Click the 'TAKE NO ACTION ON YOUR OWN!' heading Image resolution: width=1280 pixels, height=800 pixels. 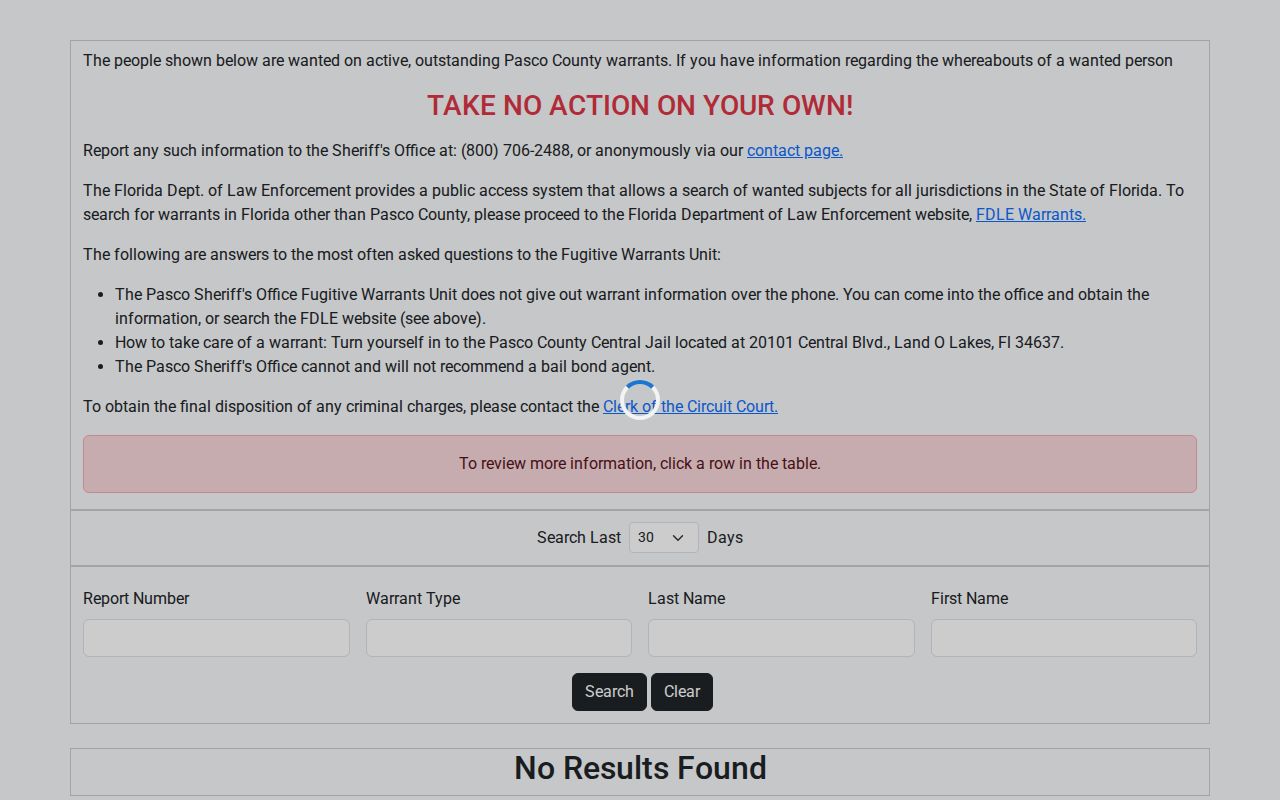pyautogui.click(x=640, y=105)
